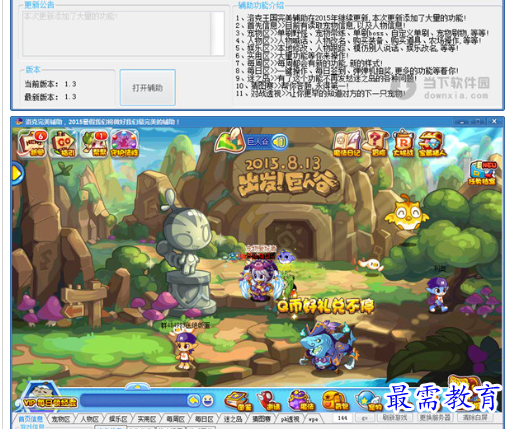
Task: Click the Q币好礼兑不停 banner
Action: (x=326, y=306)
